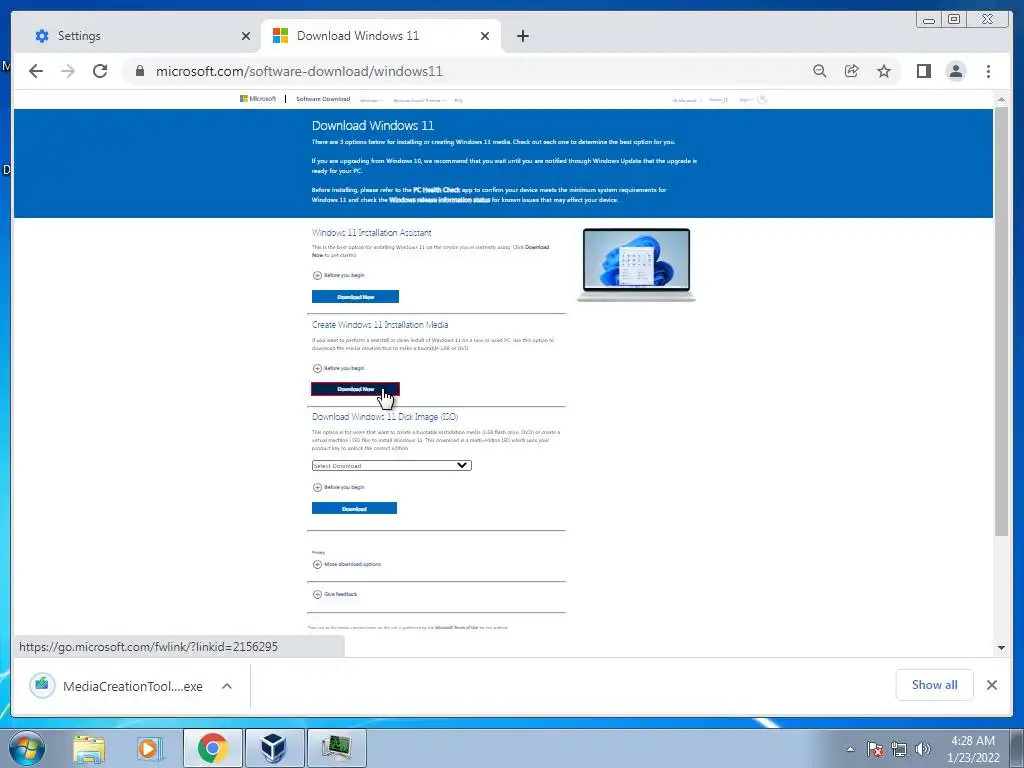1024x768 pixels.
Task: Click the Action Center flag icon
Action: (875, 749)
